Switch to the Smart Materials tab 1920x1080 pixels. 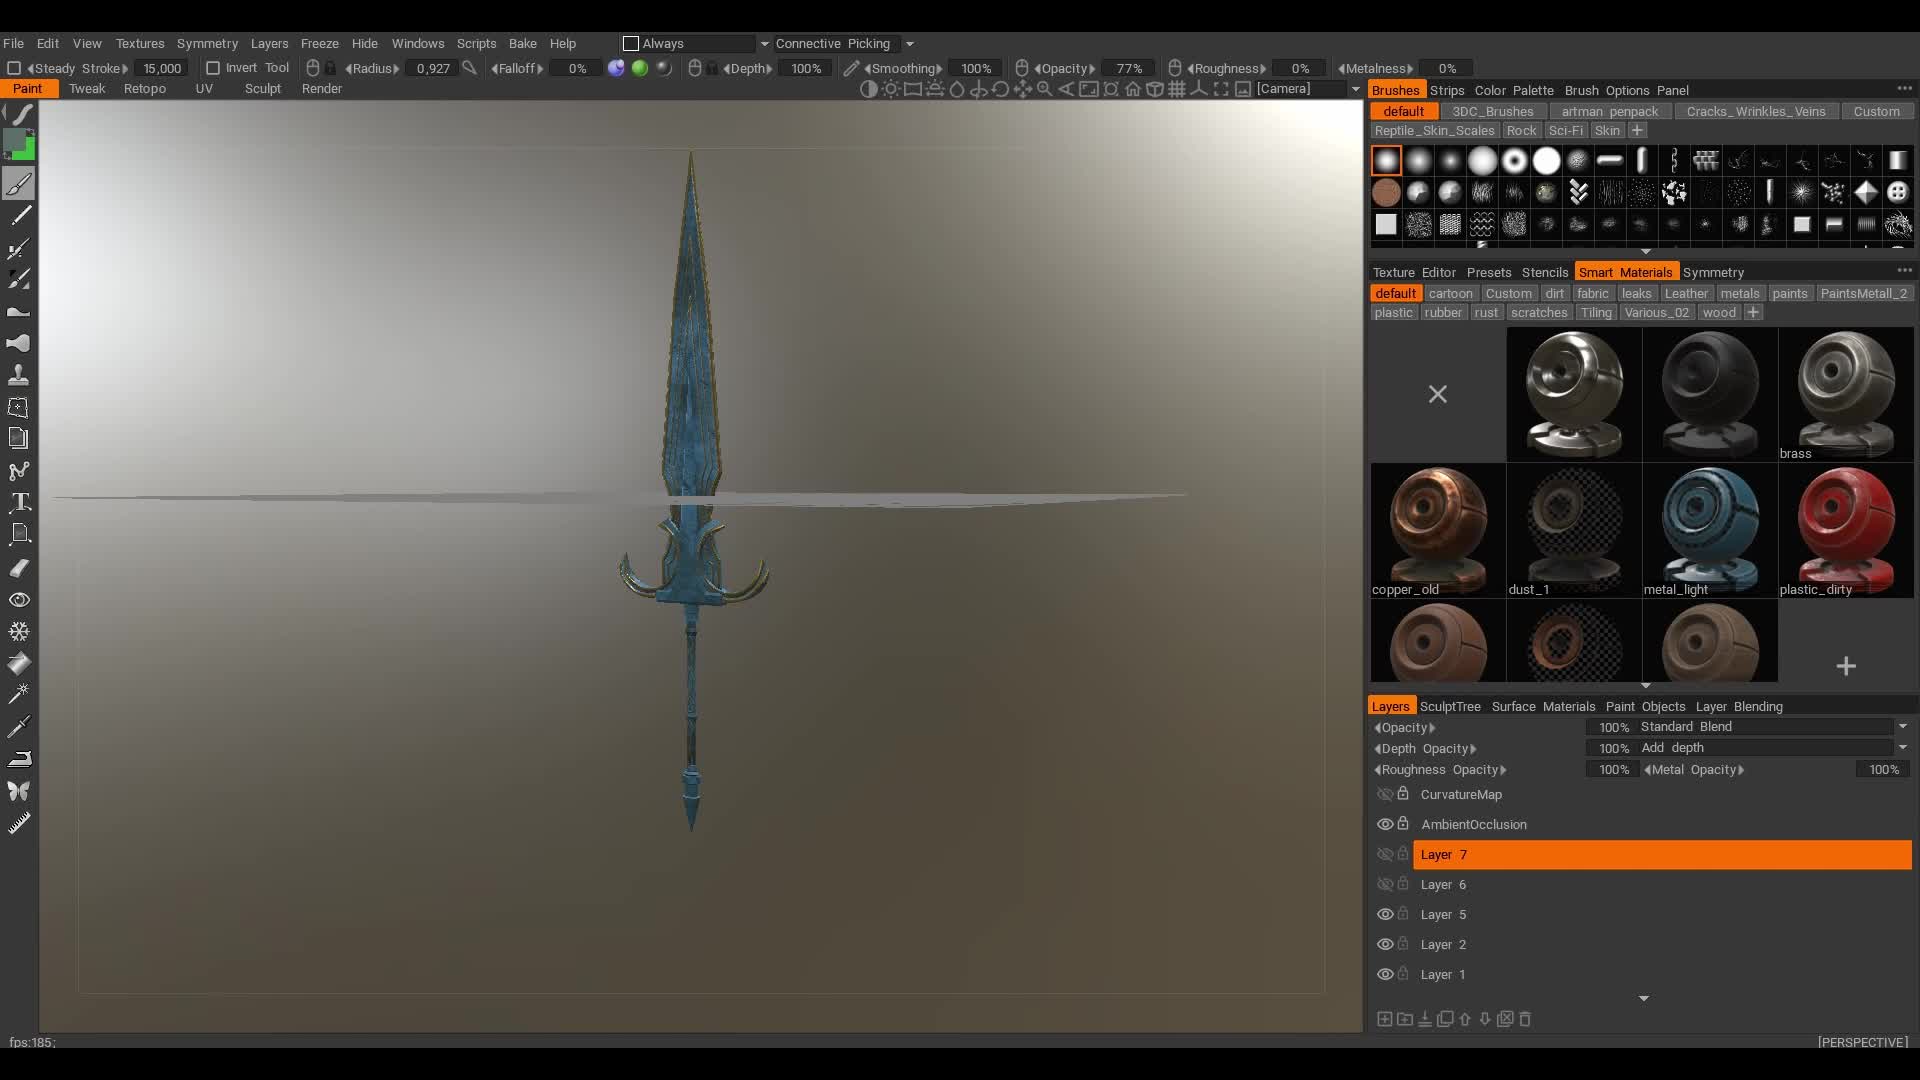pos(1627,271)
